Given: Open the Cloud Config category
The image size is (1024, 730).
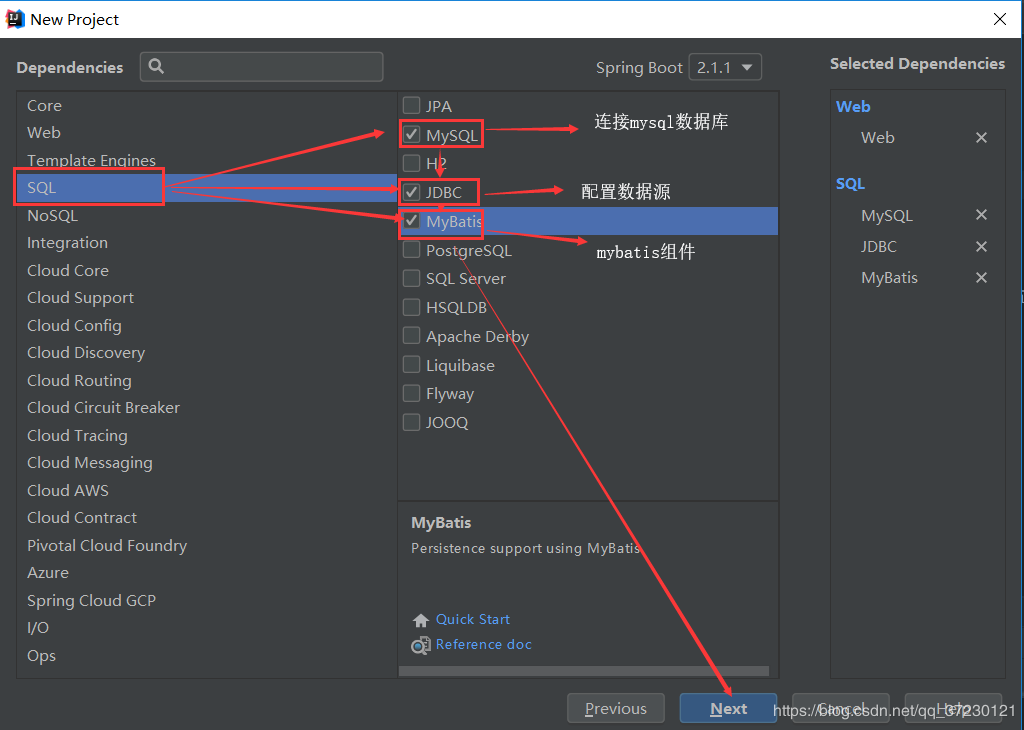Looking at the screenshot, I should pyautogui.click(x=206, y=325).
